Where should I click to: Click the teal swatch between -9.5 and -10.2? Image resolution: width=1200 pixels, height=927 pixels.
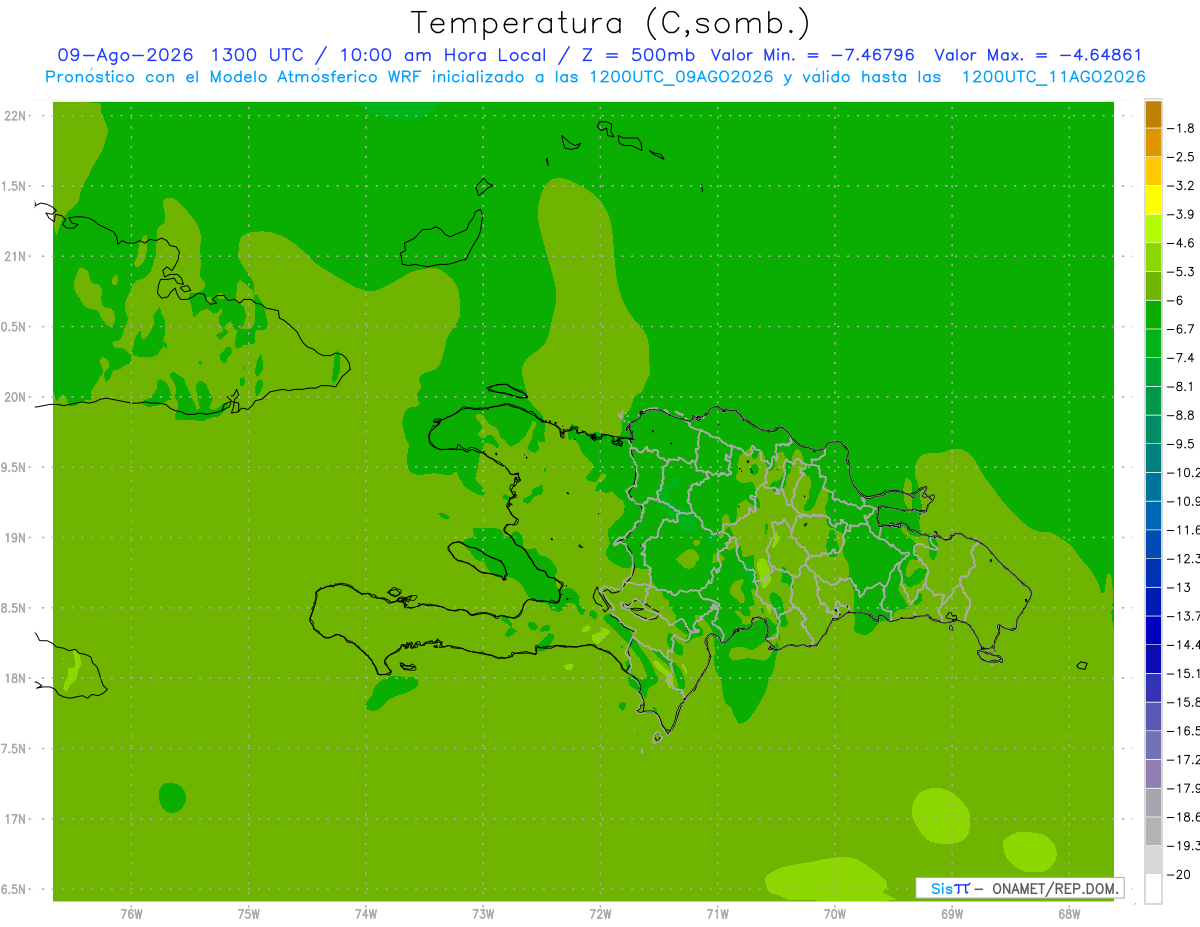tap(1153, 458)
